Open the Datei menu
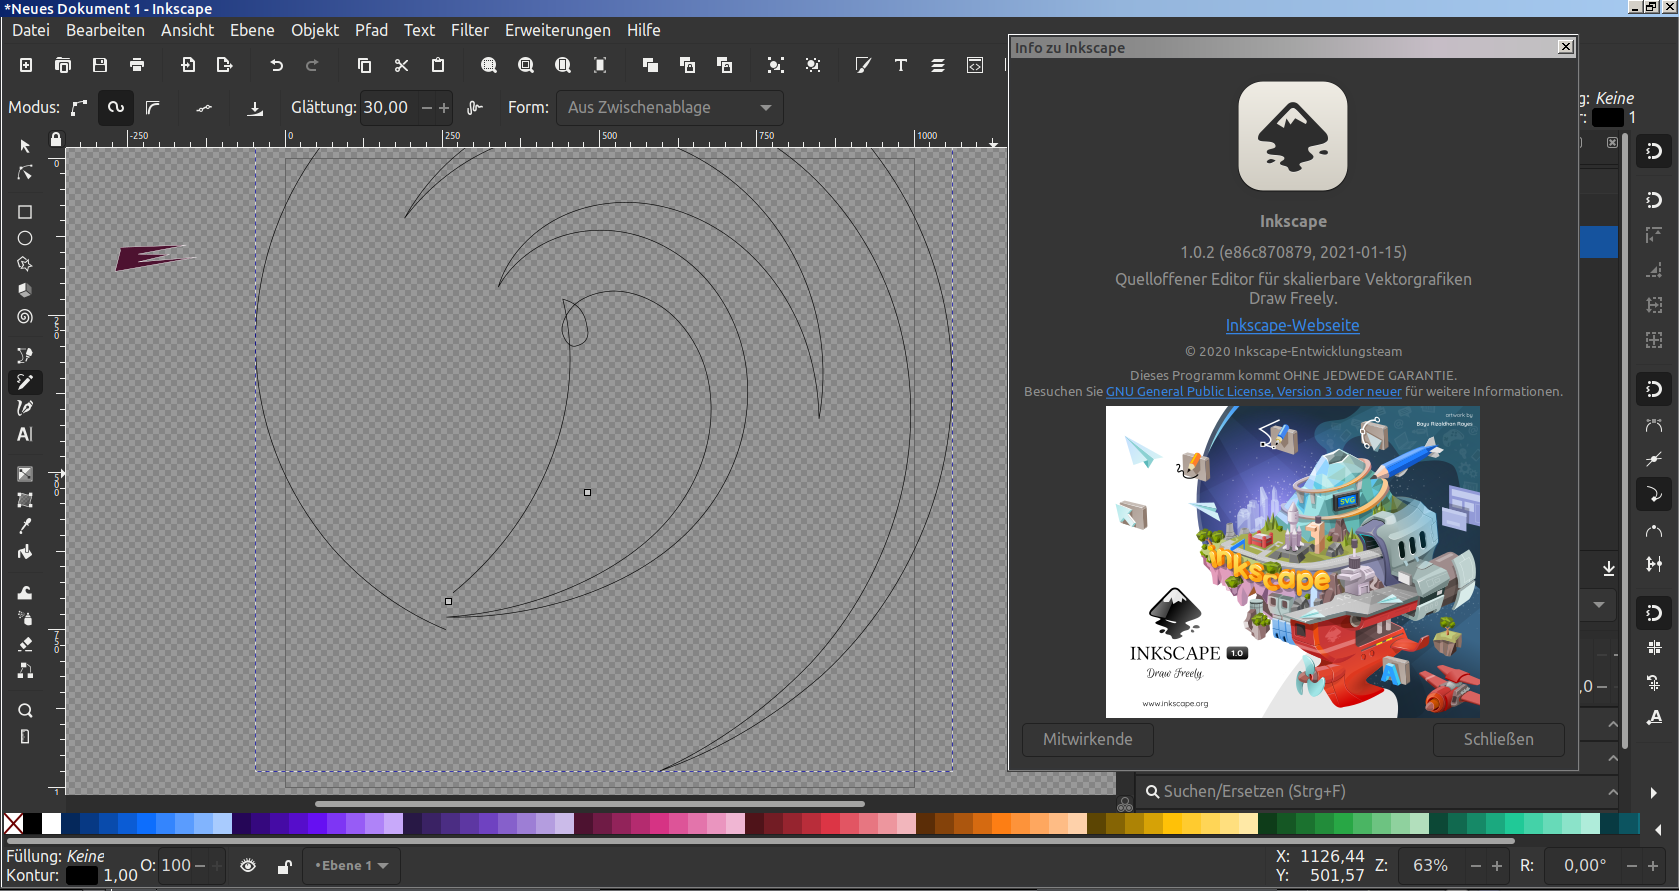The width and height of the screenshot is (1679, 891). pyautogui.click(x=31, y=30)
